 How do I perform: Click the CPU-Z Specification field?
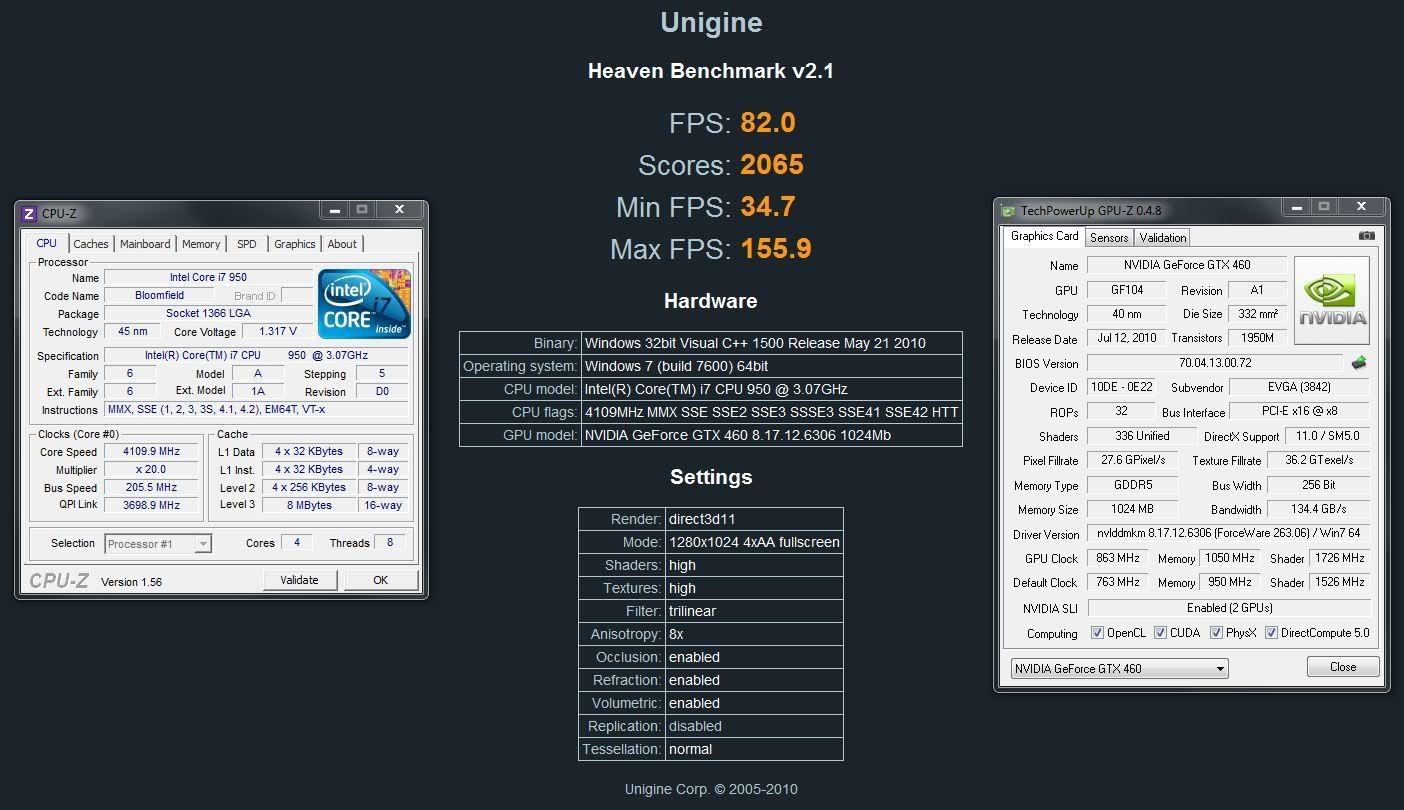click(256, 355)
